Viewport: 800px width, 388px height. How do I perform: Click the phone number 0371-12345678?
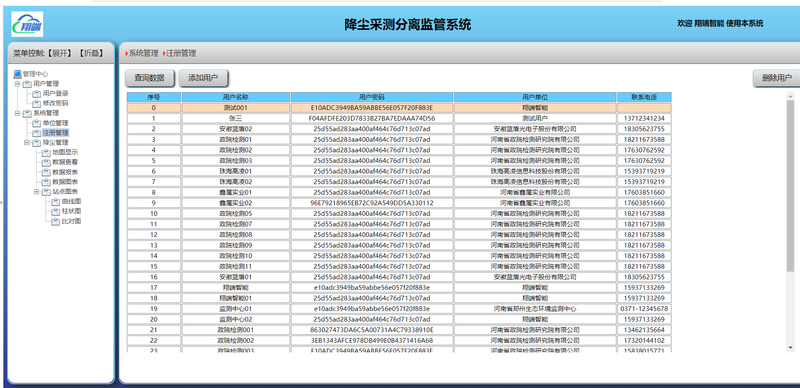(x=644, y=309)
